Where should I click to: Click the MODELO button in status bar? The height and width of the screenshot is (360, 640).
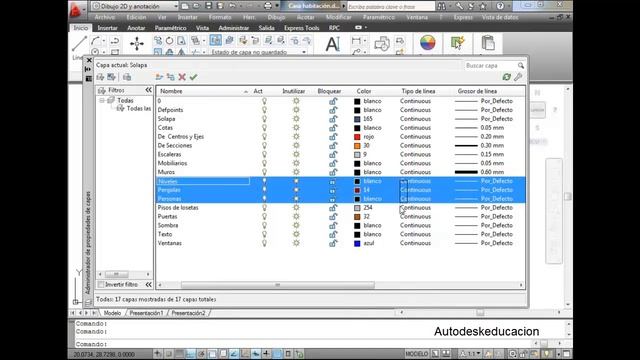coord(416,353)
